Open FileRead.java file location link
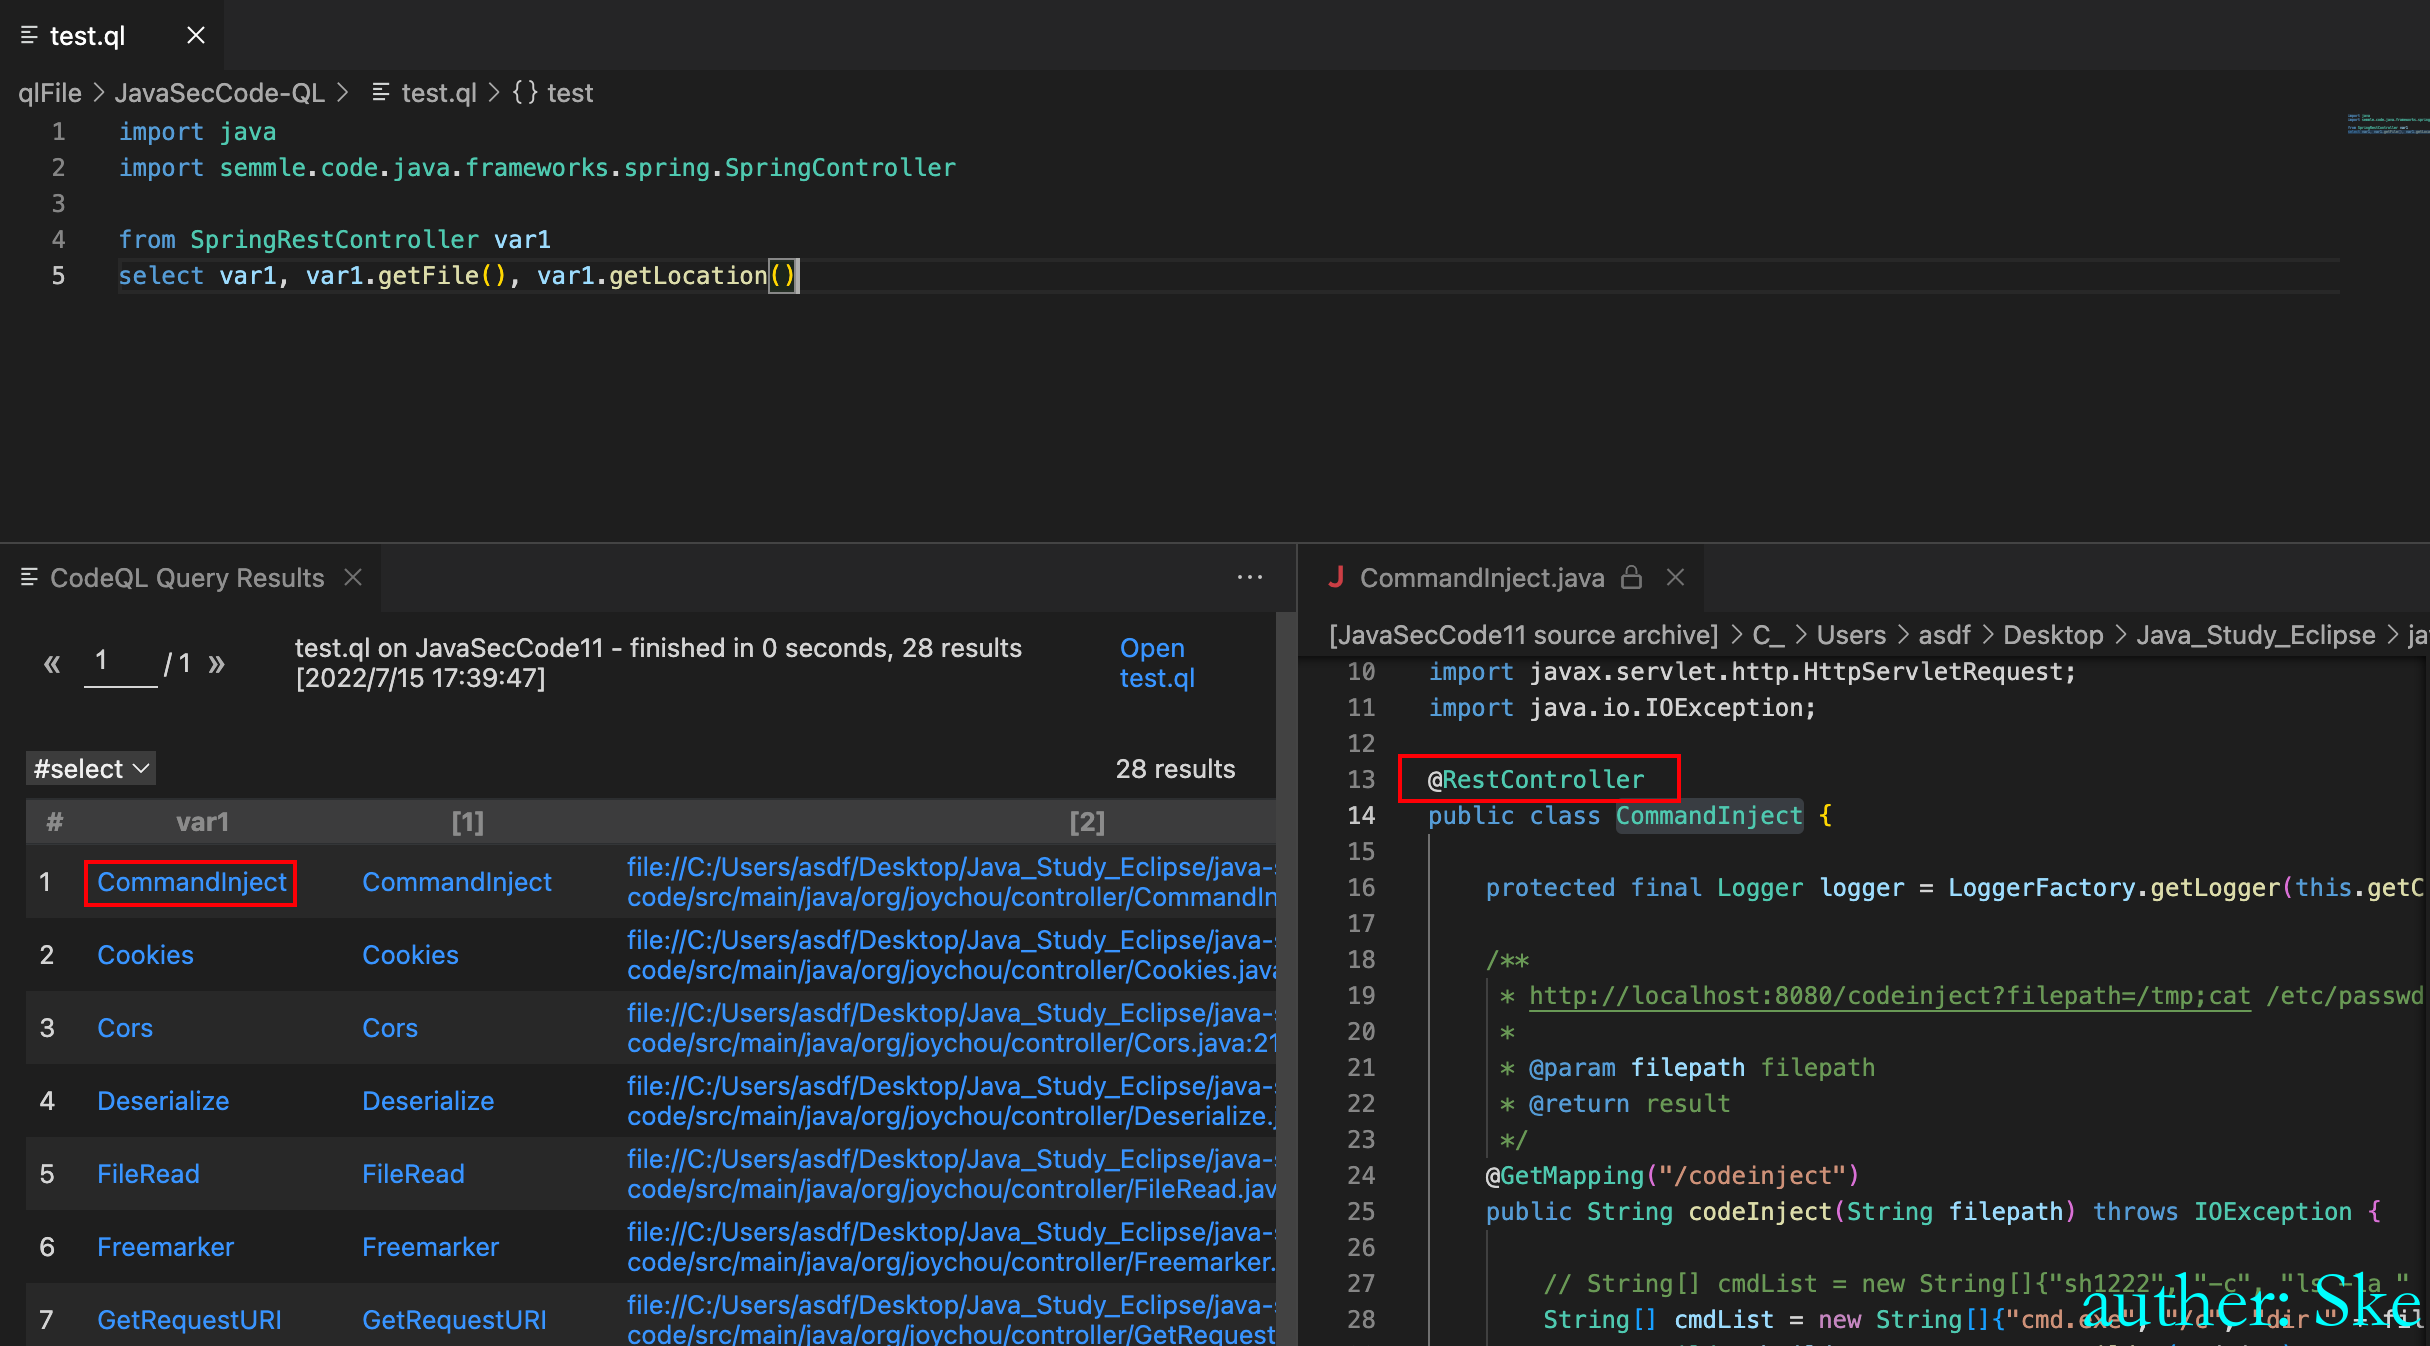Image resolution: width=2430 pixels, height=1346 pixels. [x=951, y=1174]
